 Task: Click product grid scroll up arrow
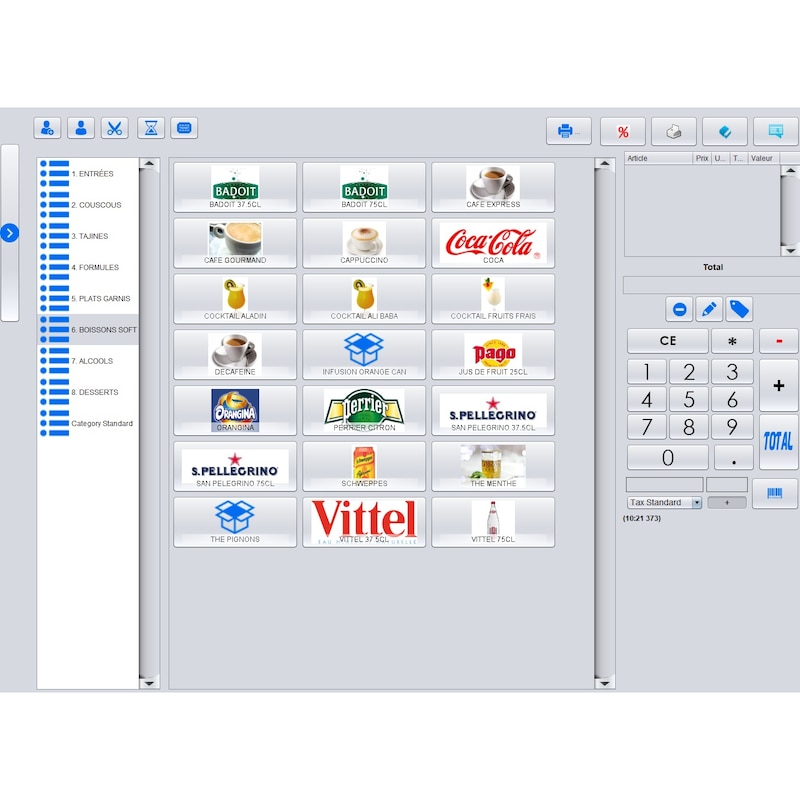605,164
